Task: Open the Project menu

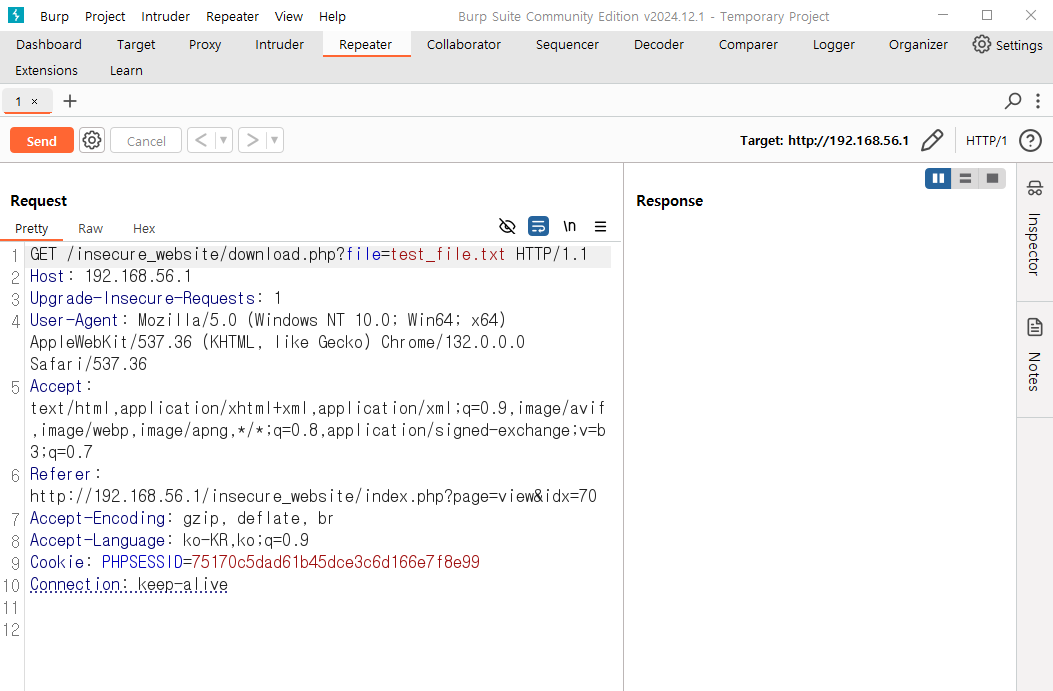Action: (105, 16)
